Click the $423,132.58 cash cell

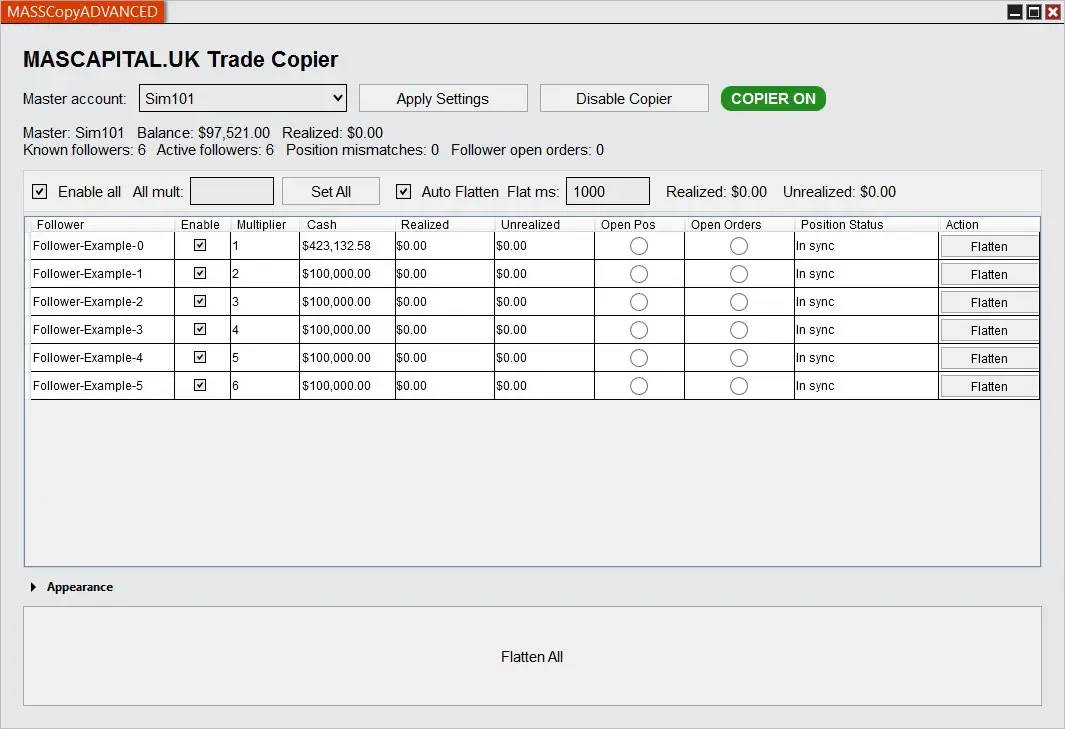click(347, 246)
